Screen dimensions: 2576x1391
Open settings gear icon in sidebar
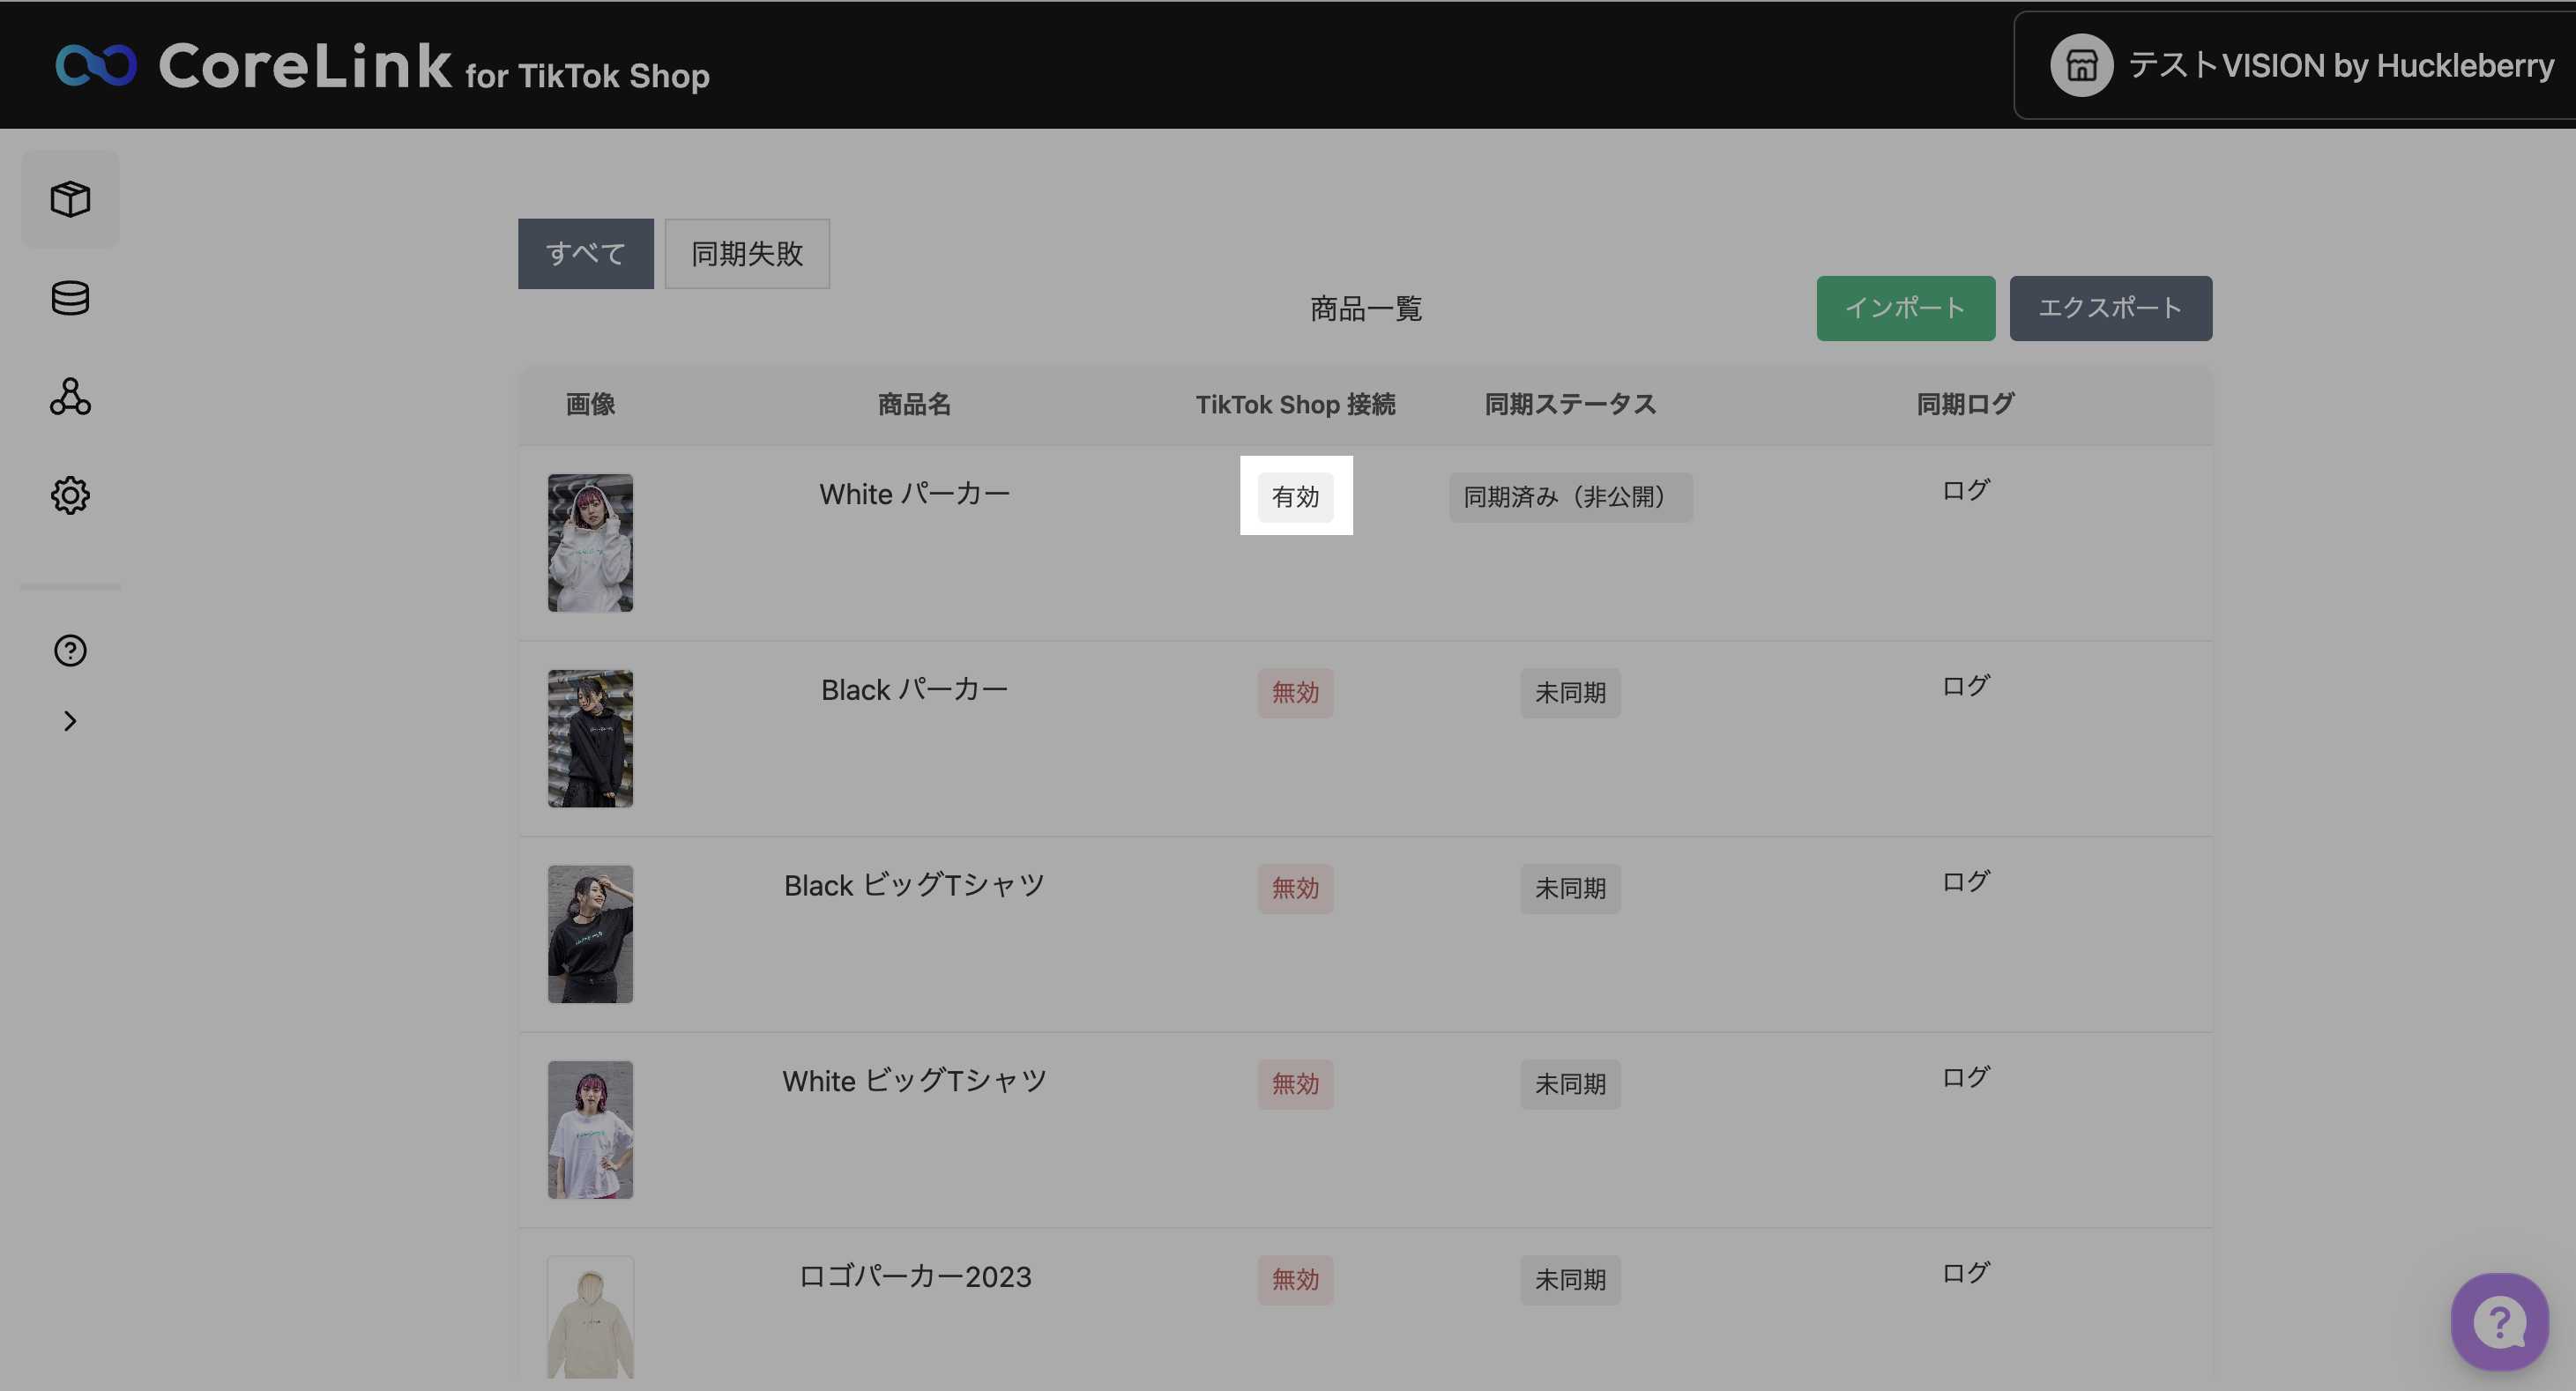(70, 496)
